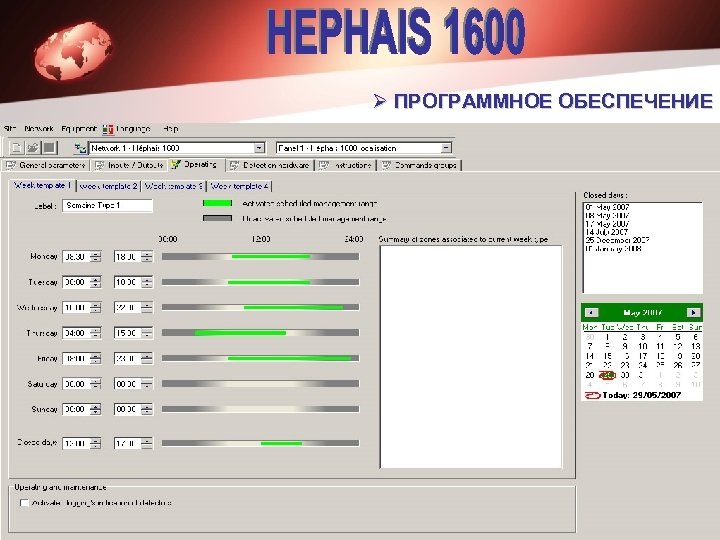Switch to Detection hardware tab

[270, 165]
